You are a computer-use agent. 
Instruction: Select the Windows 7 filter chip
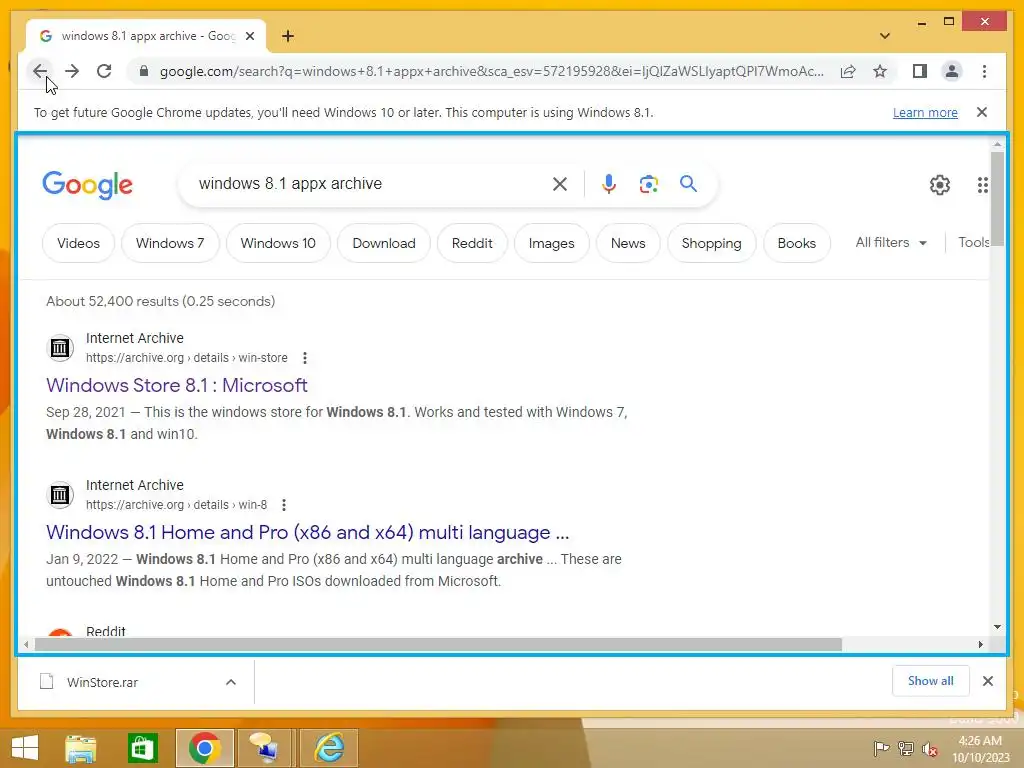(170, 243)
